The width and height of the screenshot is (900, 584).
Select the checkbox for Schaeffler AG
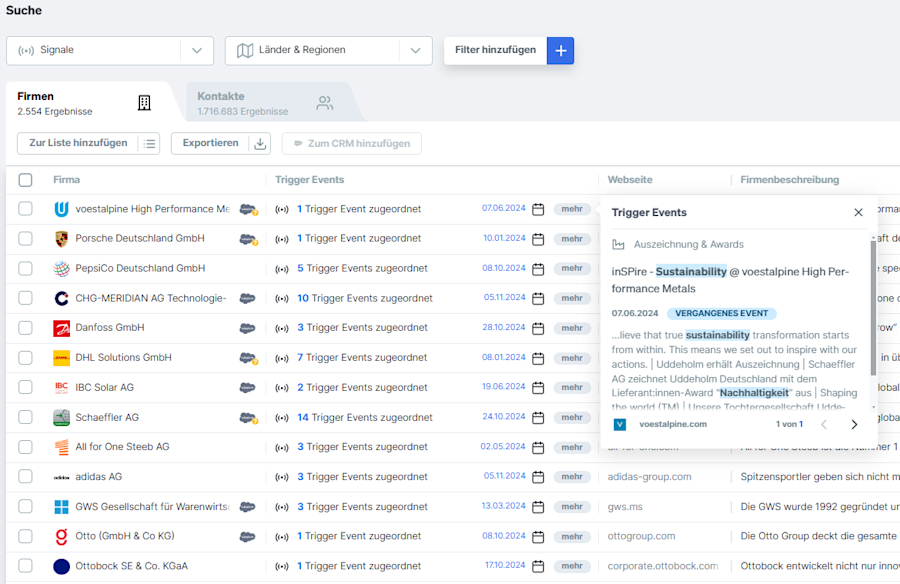pyautogui.click(x=25, y=417)
